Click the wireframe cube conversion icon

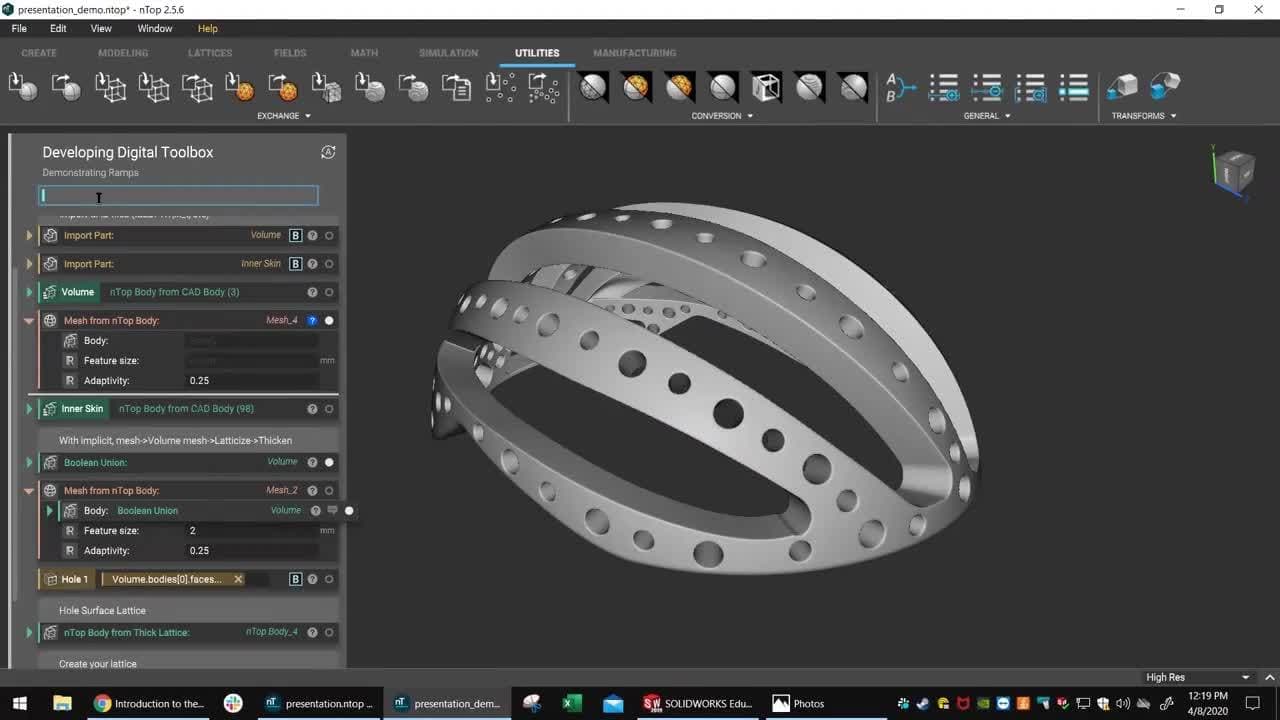click(x=766, y=87)
